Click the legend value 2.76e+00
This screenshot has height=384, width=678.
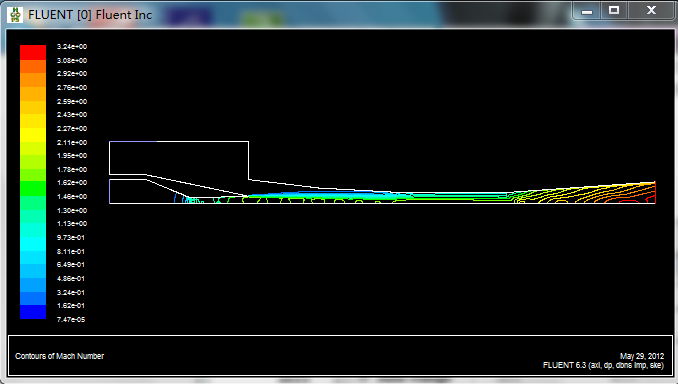(x=72, y=87)
